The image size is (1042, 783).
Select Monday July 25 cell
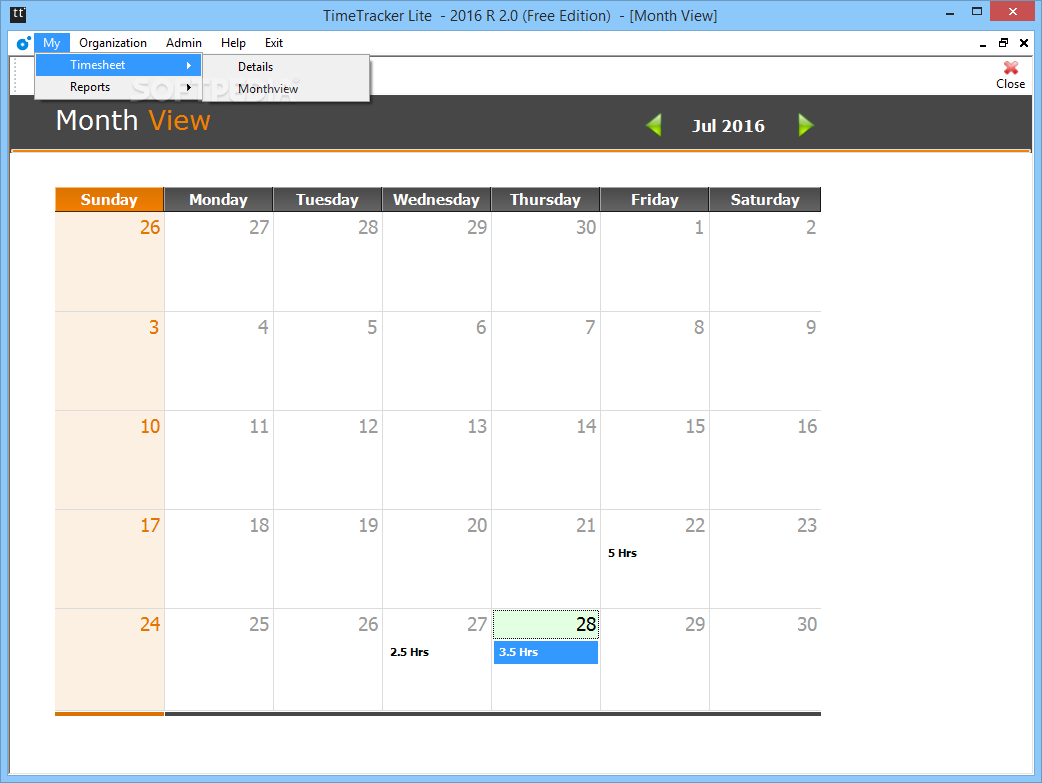click(x=219, y=659)
